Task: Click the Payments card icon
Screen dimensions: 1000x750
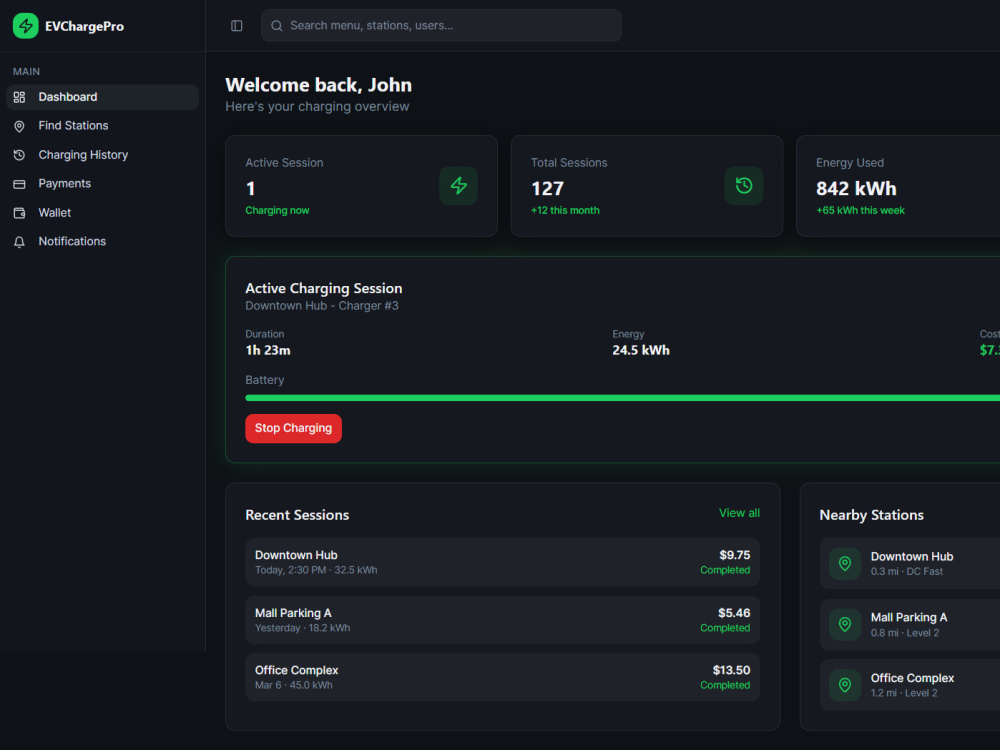Action: pos(19,184)
